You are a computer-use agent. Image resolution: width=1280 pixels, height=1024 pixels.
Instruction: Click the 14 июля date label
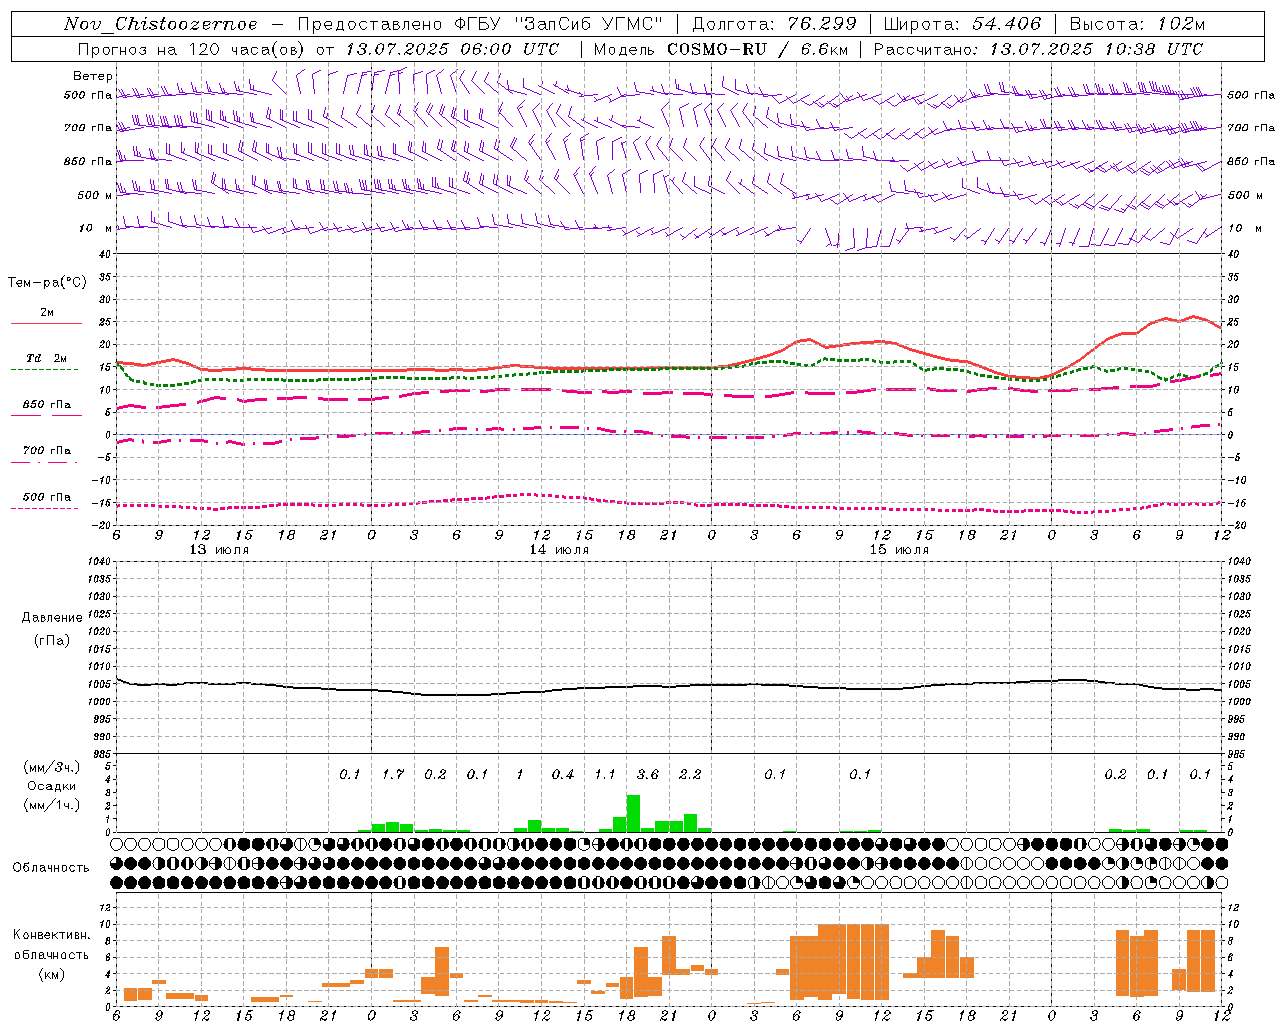(x=559, y=550)
